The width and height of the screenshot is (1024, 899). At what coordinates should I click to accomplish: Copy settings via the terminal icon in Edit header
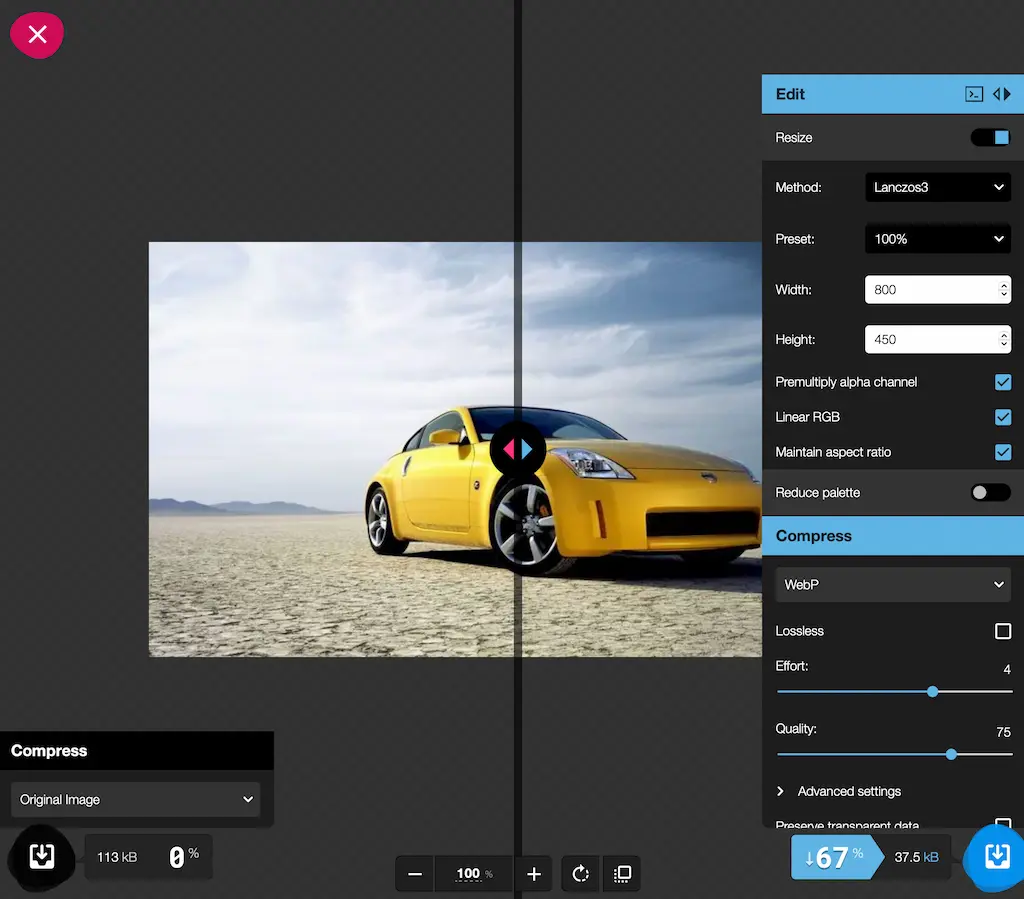coord(974,94)
